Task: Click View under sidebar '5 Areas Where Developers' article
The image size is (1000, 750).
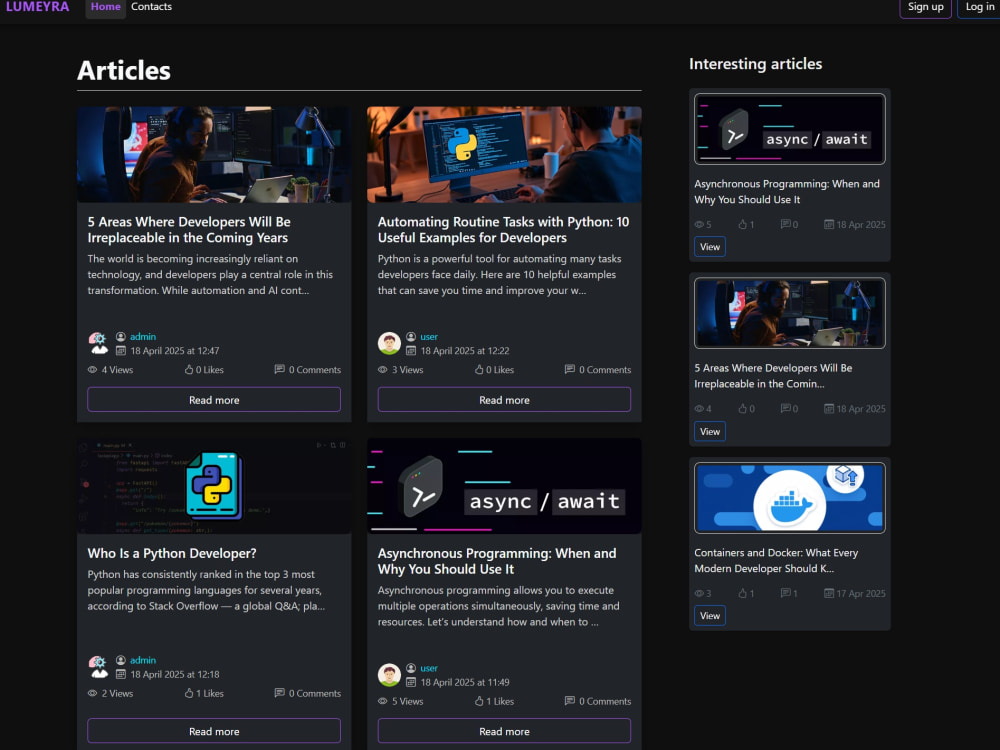Action: click(710, 432)
